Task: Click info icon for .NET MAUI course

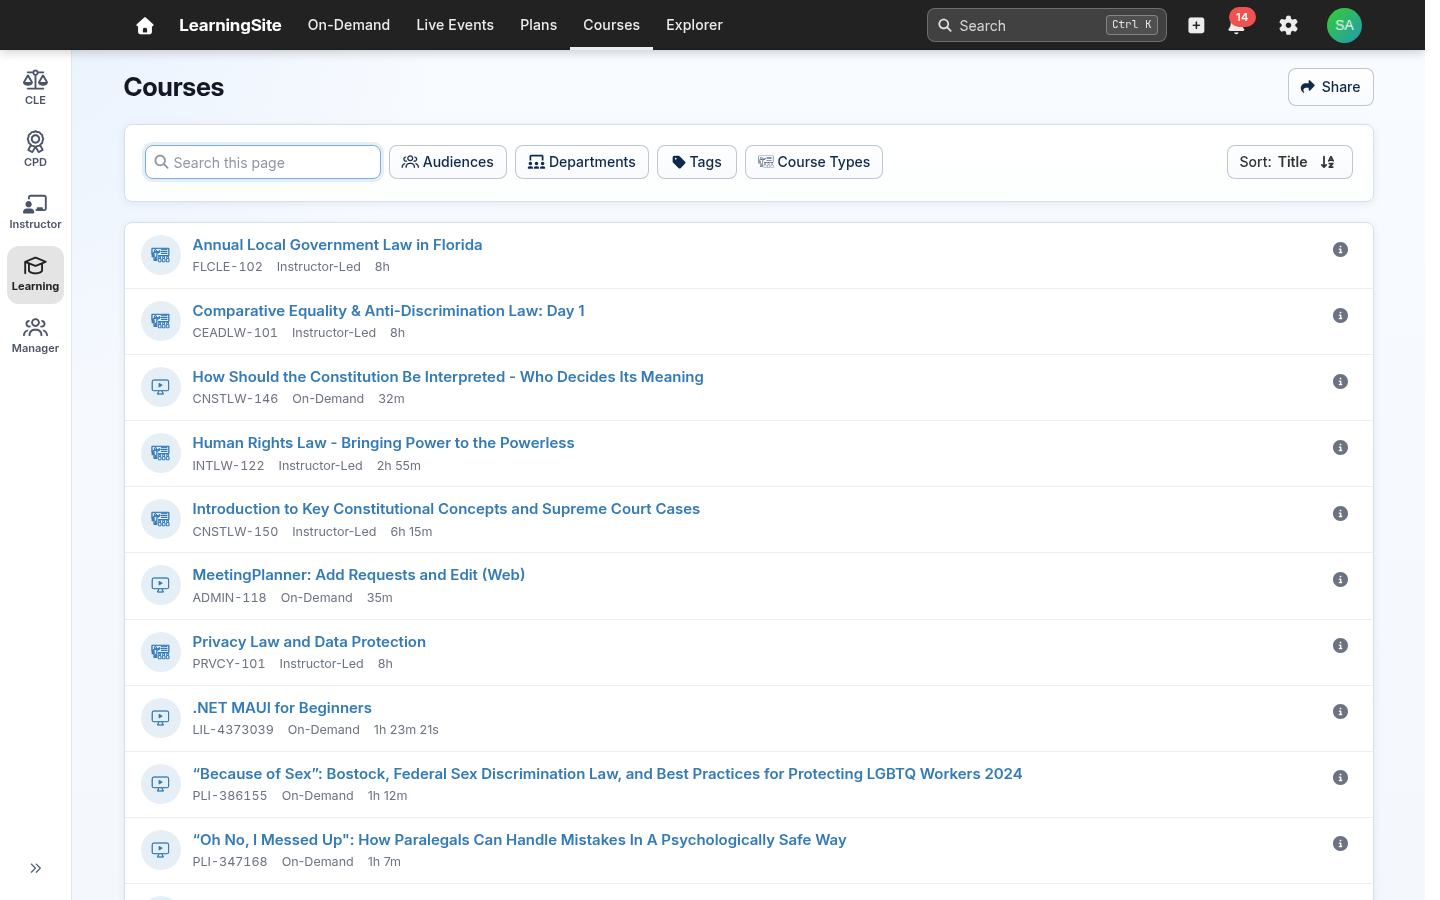Action: tap(1340, 711)
